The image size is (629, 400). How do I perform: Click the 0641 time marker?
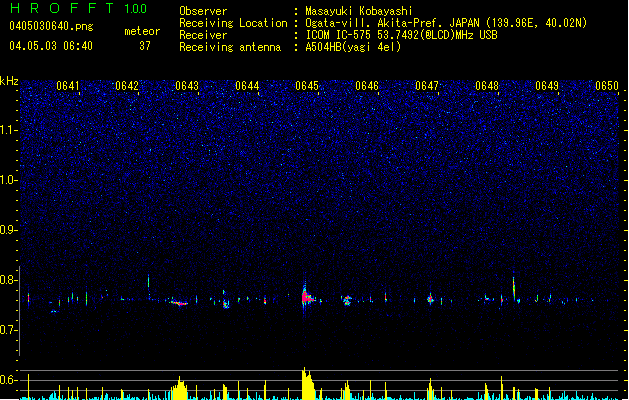coord(67,86)
